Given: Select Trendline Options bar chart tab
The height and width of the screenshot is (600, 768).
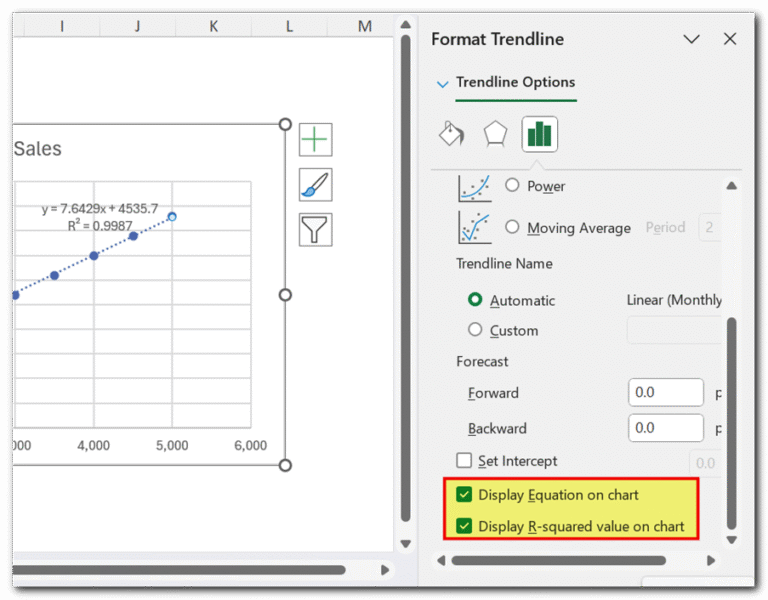Looking at the screenshot, I should [x=539, y=134].
